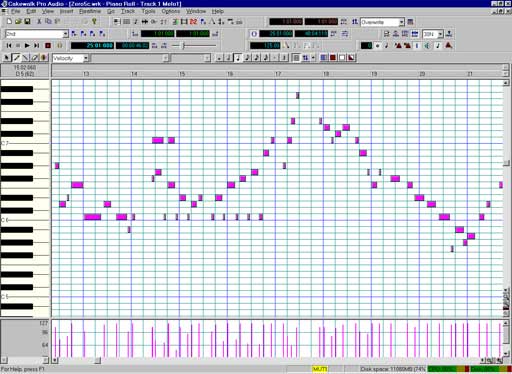
Task: Start playback with Play button
Action: pos(27,45)
